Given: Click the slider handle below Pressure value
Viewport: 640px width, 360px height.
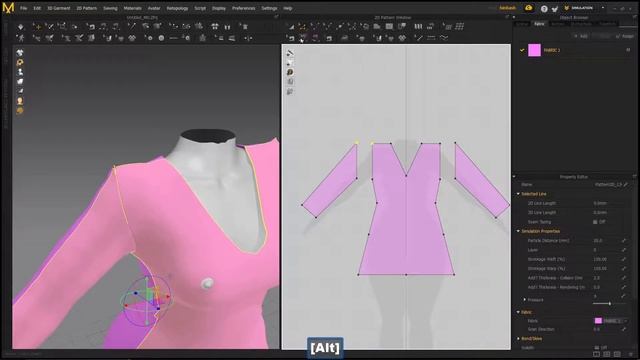Looking at the screenshot, I should coord(610,303).
